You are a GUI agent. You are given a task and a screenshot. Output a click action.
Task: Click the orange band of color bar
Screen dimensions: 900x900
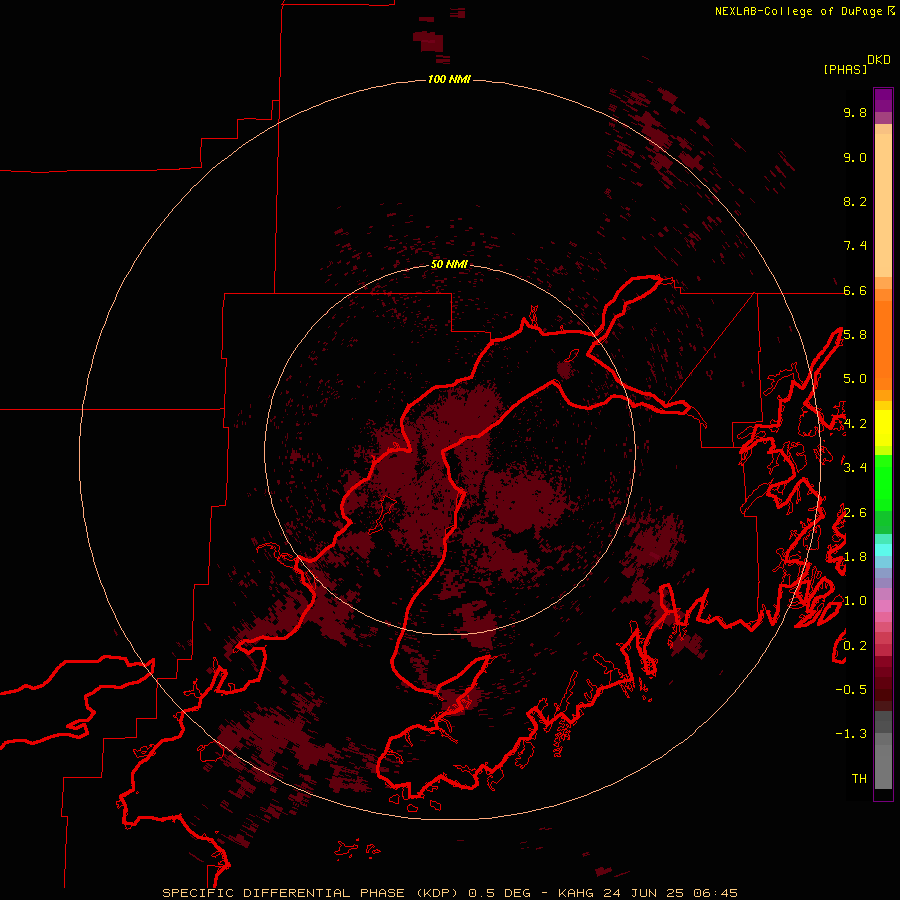click(883, 344)
